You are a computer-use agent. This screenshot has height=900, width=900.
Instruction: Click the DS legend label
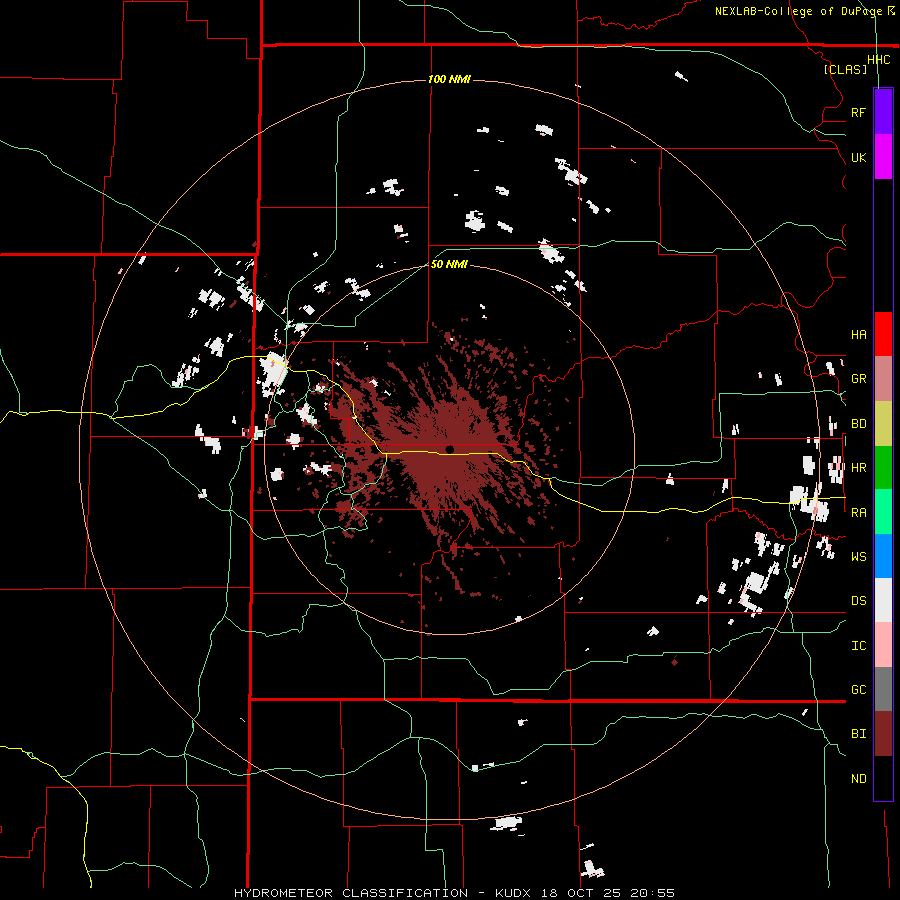click(858, 601)
